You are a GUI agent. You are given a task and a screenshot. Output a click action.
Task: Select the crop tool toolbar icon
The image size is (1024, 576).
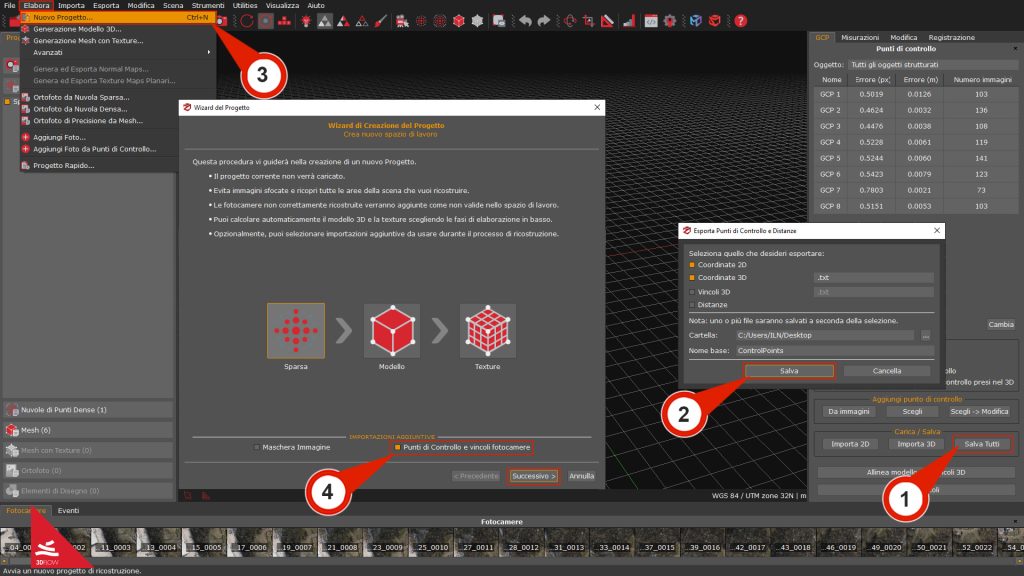click(x=588, y=21)
